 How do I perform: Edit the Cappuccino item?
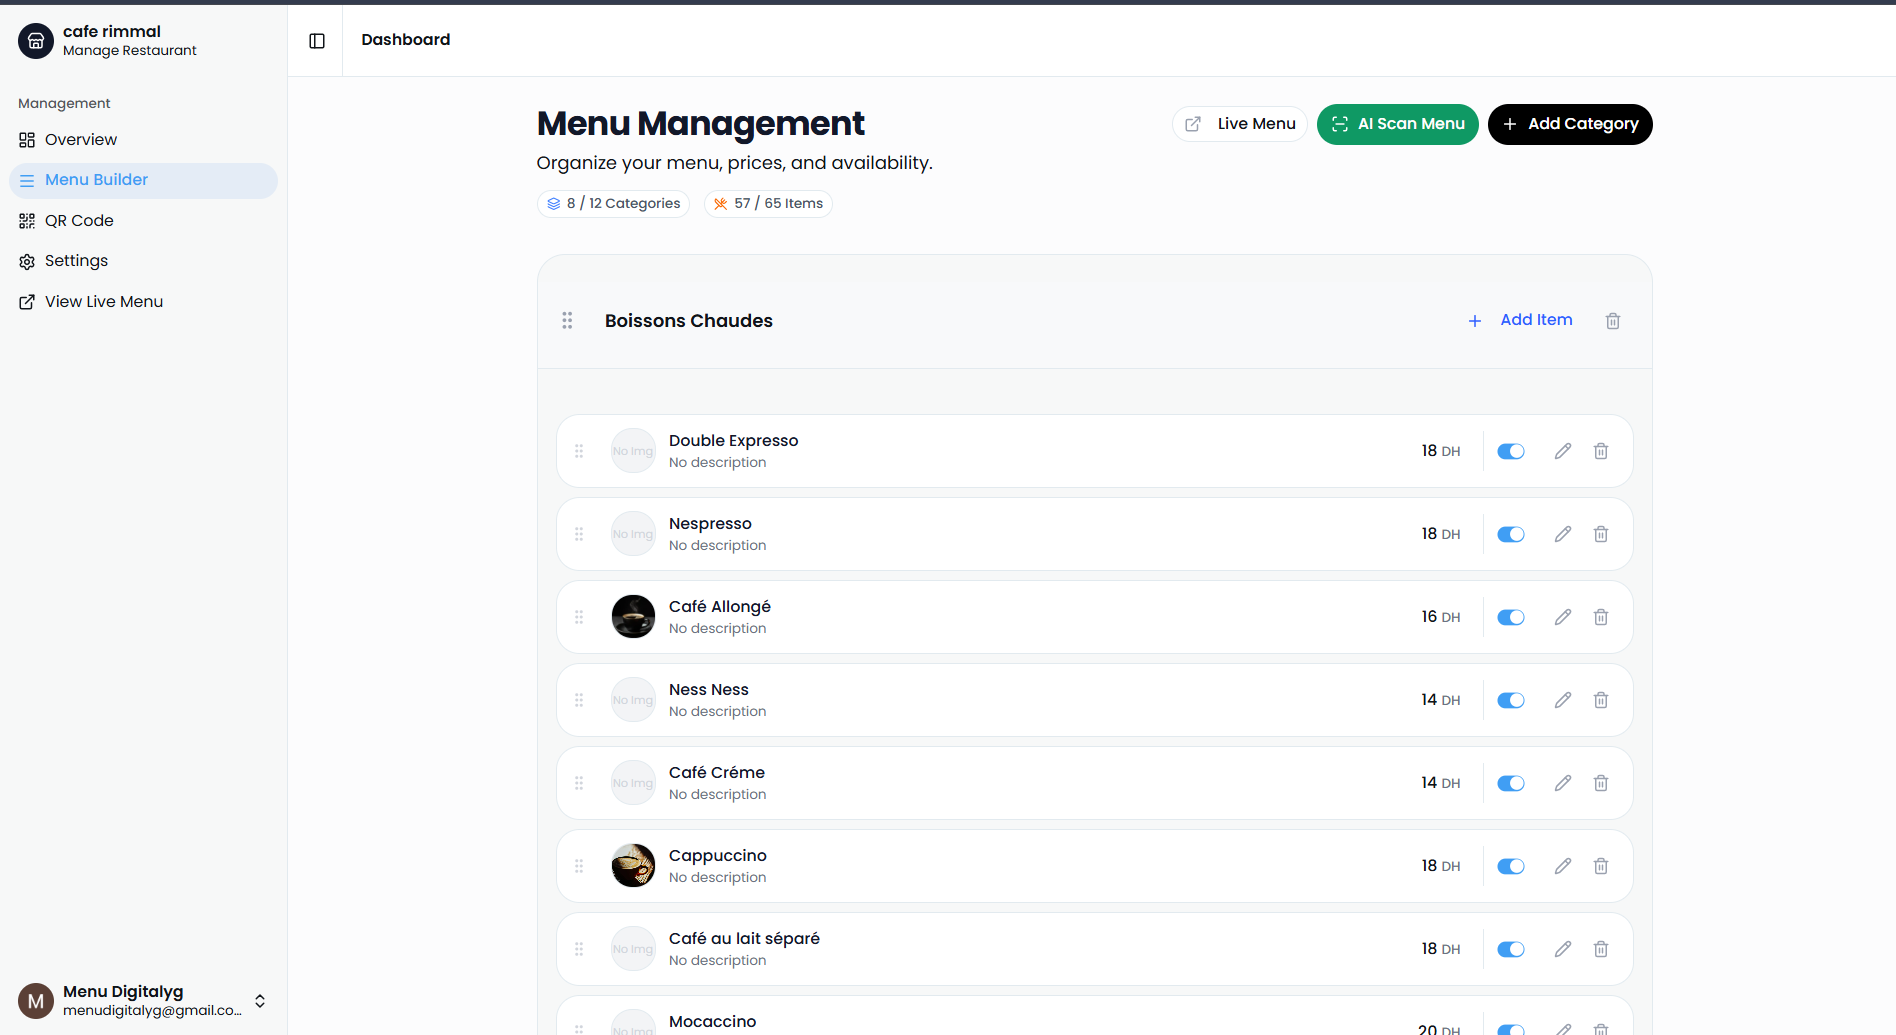click(1563, 866)
